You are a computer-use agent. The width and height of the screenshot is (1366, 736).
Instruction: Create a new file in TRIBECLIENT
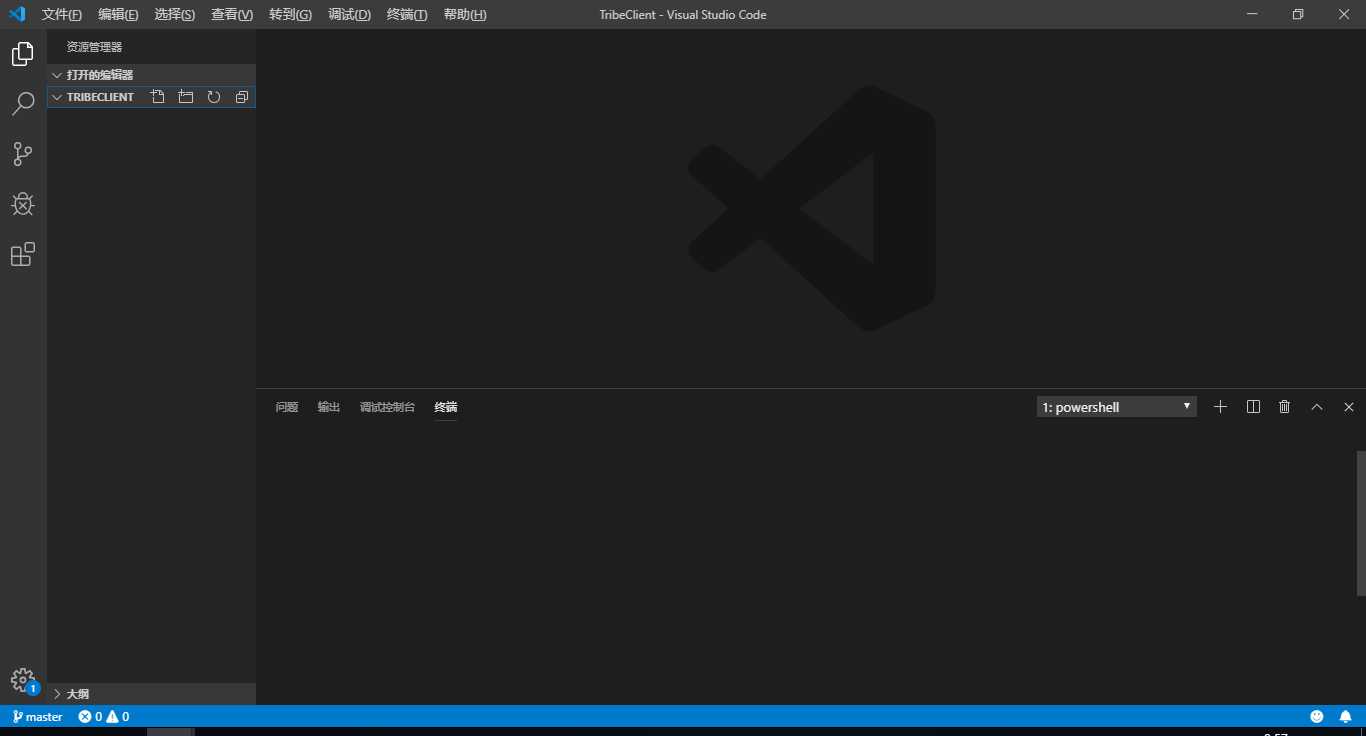[x=157, y=97]
